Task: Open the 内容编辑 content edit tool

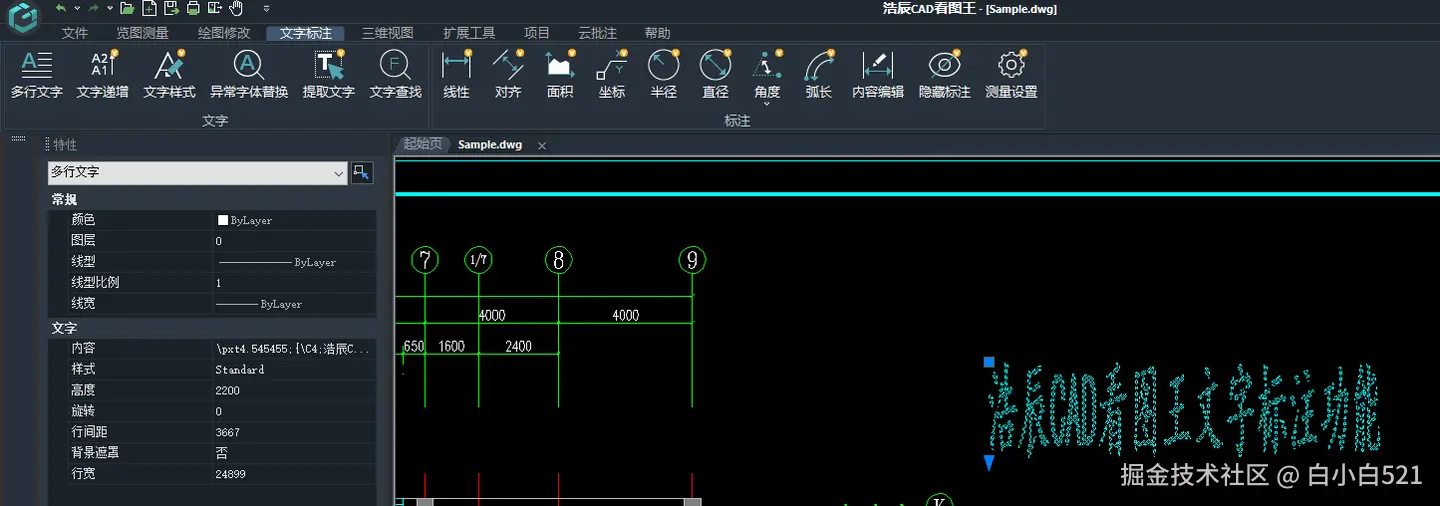Action: (x=878, y=76)
